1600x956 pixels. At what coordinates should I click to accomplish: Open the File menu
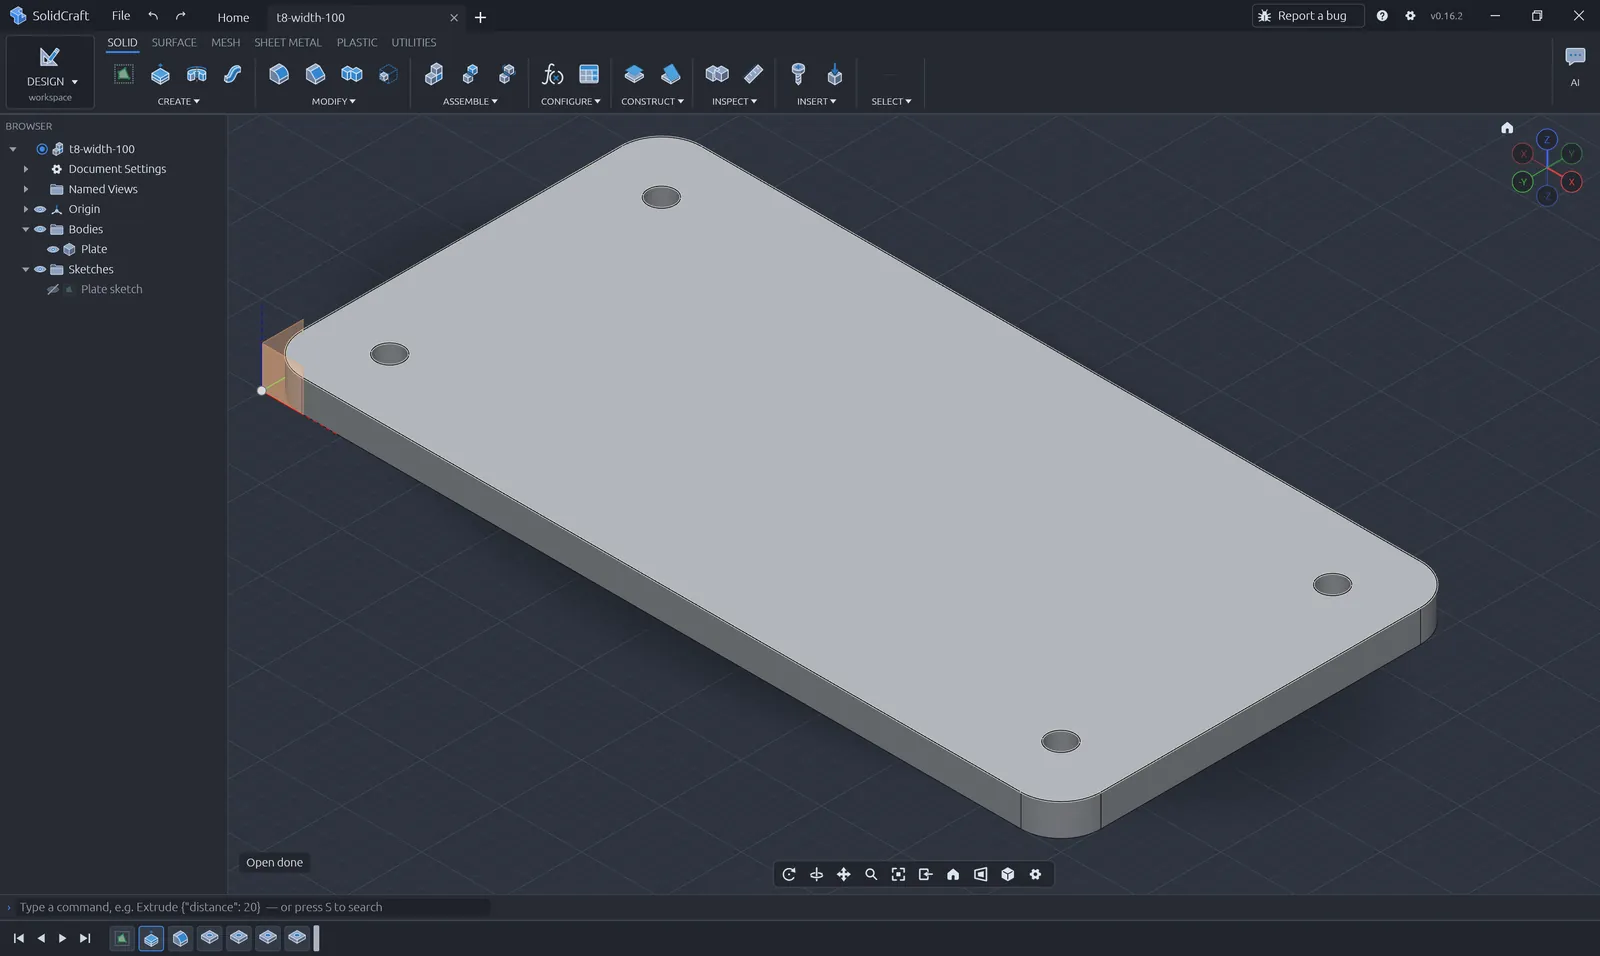(x=121, y=16)
